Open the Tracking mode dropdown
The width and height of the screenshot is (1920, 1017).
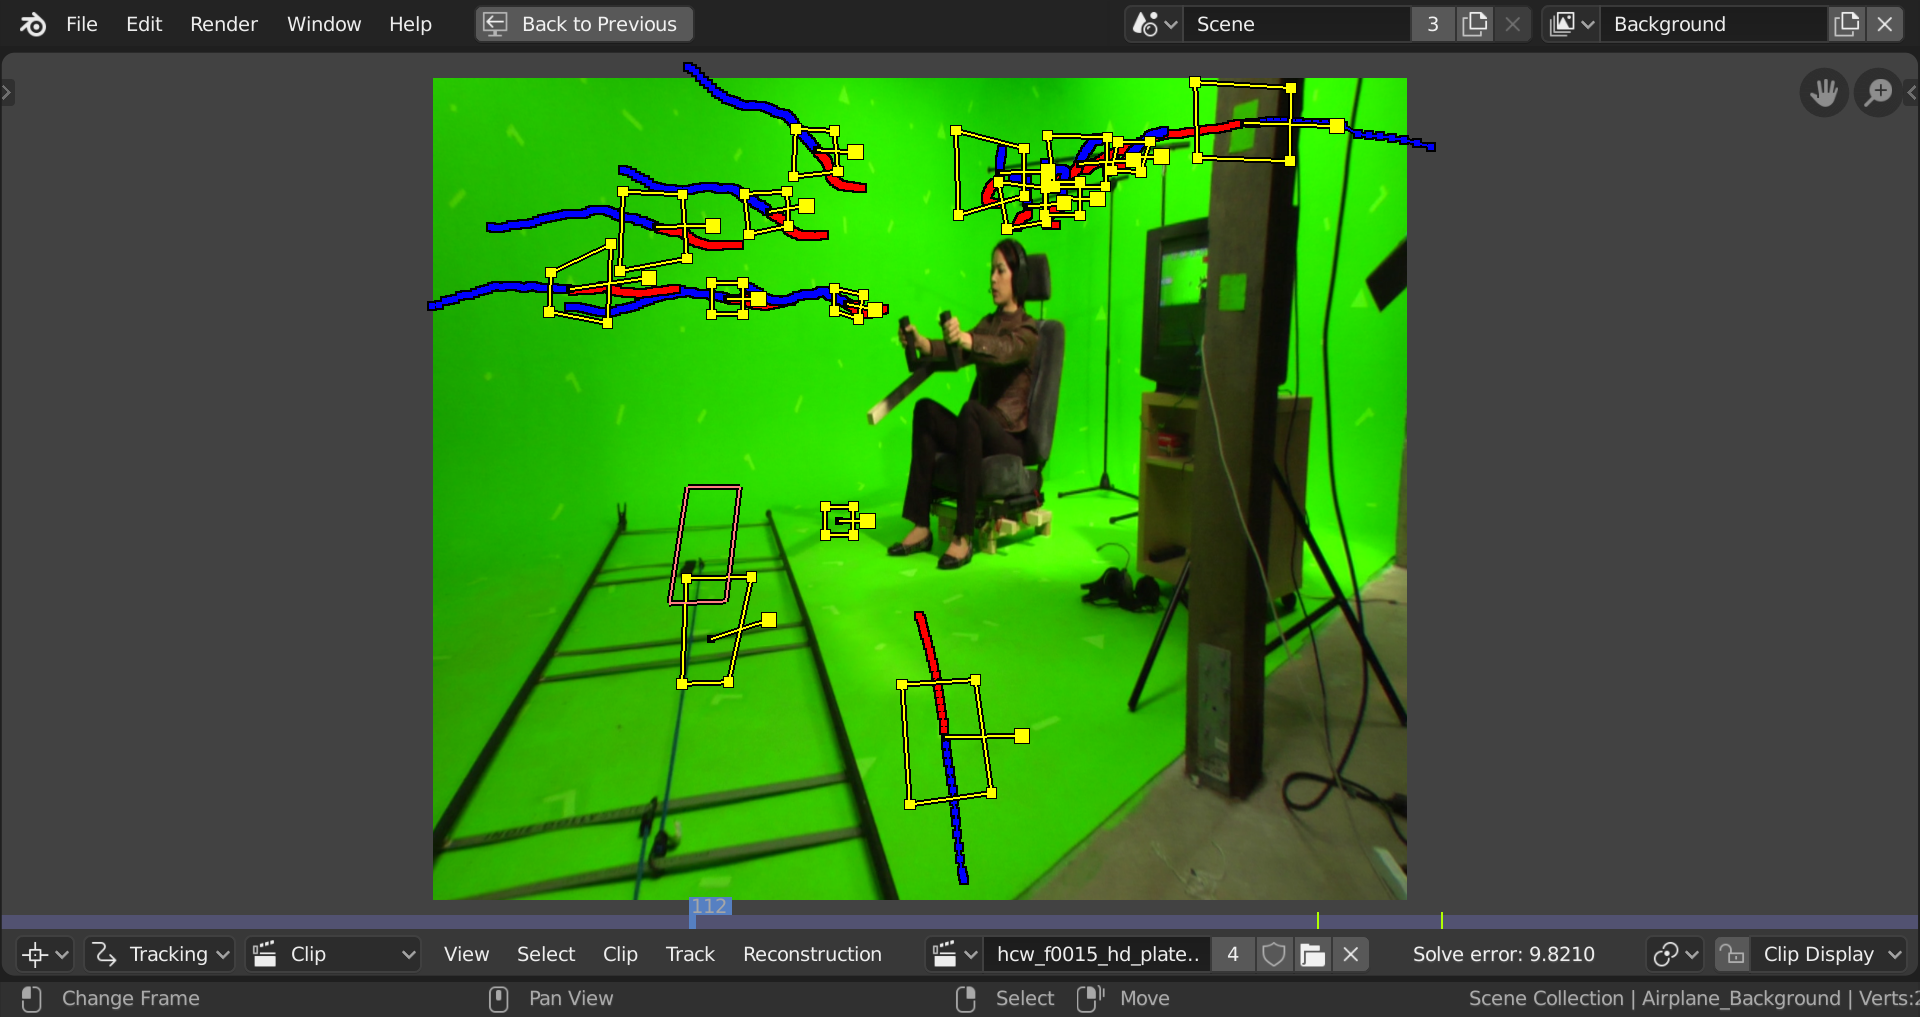point(160,954)
